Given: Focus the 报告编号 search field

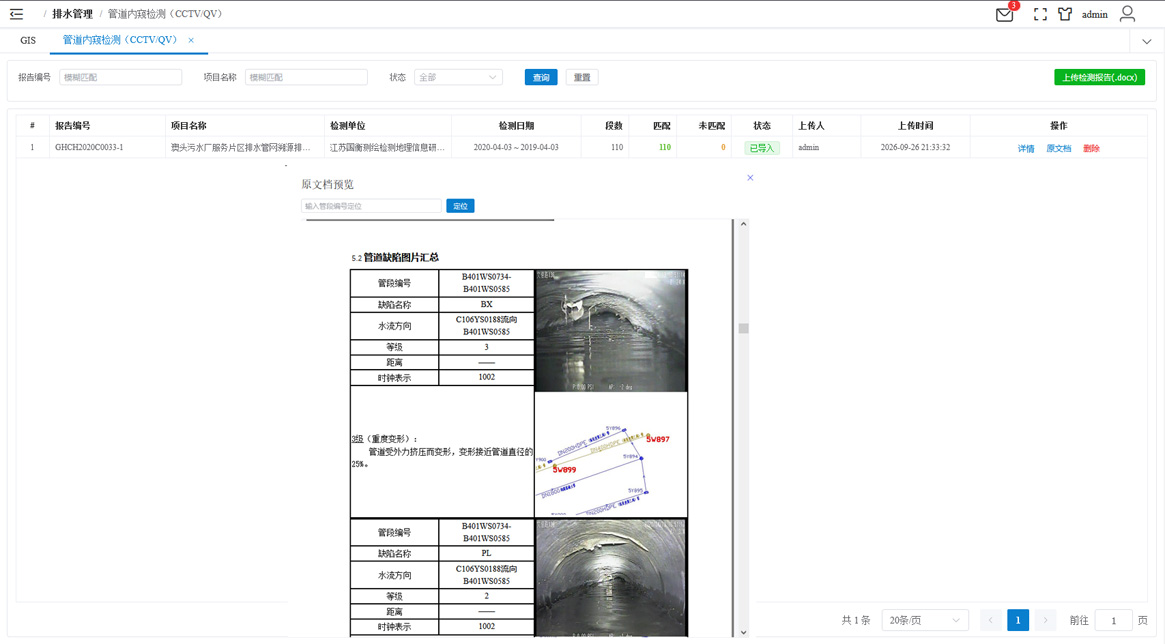Looking at the screenshot, I should 120,77.
